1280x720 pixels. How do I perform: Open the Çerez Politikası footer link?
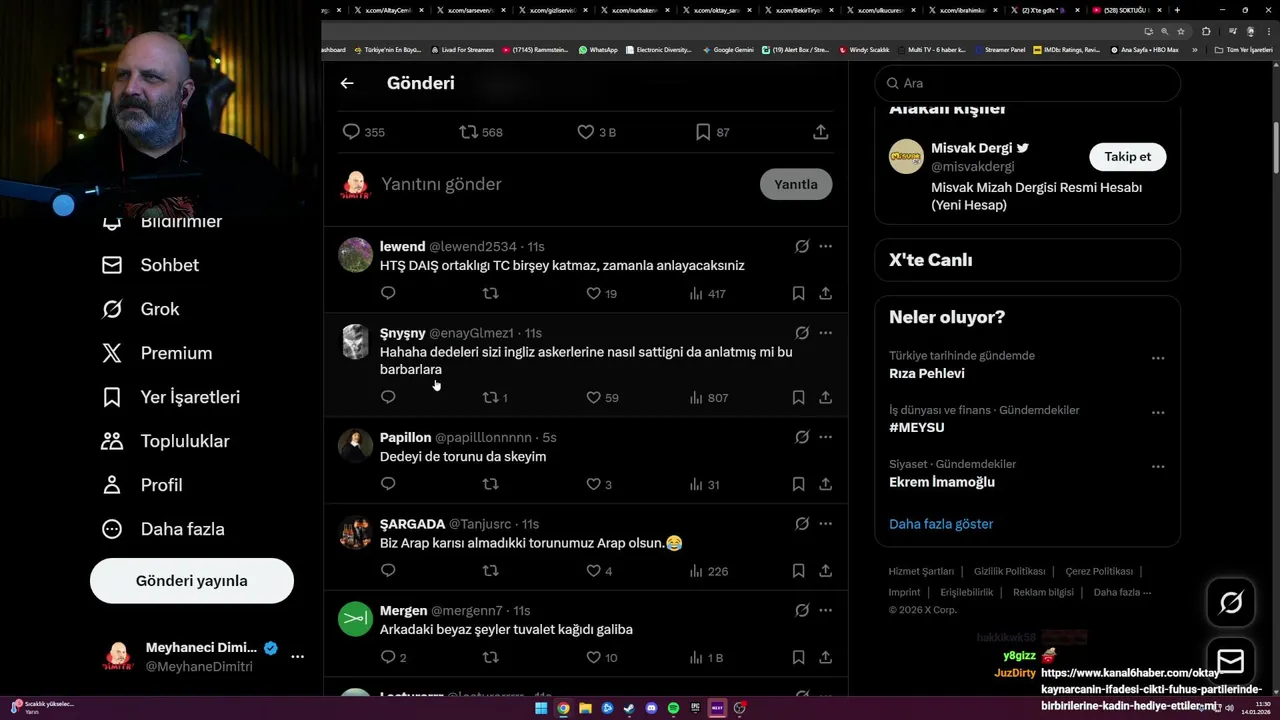(x=1099, y=572)
